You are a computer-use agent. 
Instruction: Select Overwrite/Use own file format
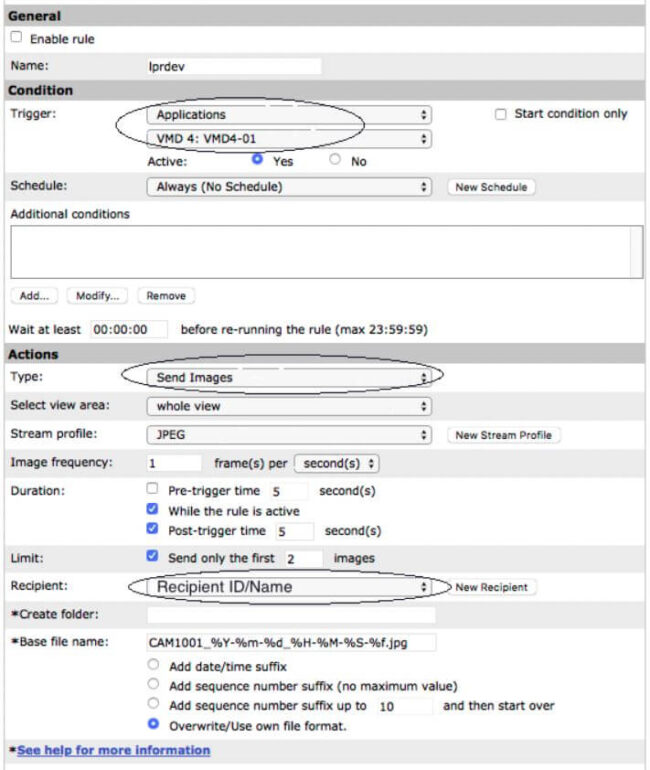point(153,724)
